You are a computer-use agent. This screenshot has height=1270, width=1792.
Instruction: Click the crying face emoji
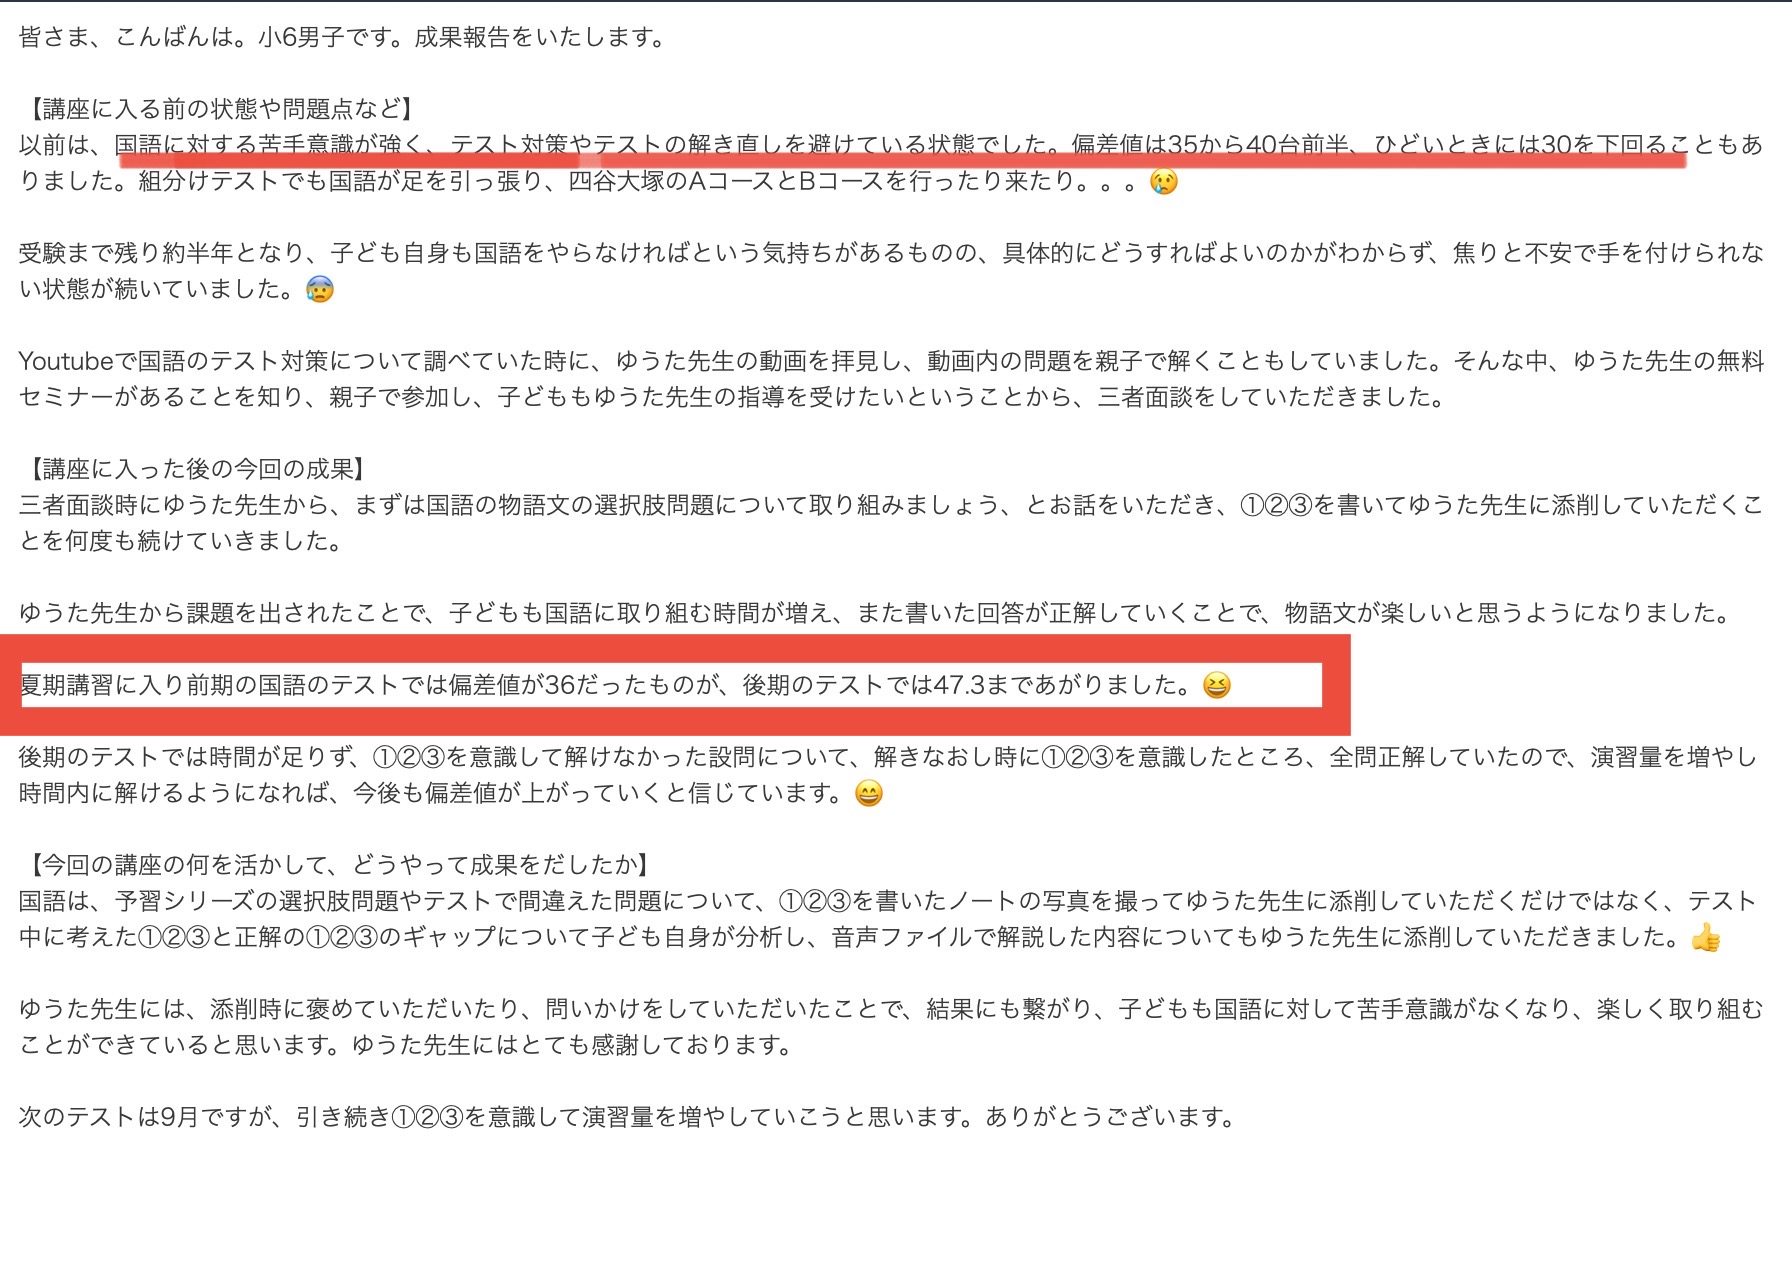tap(1164, 181)
